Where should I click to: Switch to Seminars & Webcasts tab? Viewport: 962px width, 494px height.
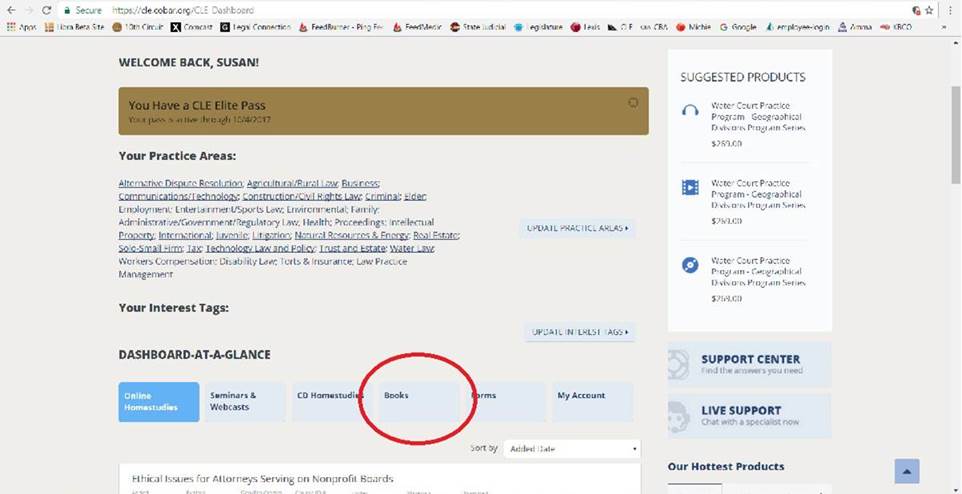point(245,402)
